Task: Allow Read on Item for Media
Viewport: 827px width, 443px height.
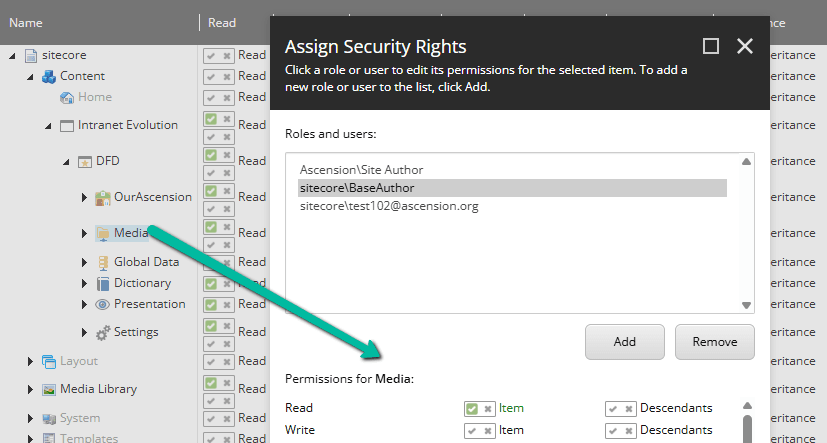Action: click(x=472, y=409)
